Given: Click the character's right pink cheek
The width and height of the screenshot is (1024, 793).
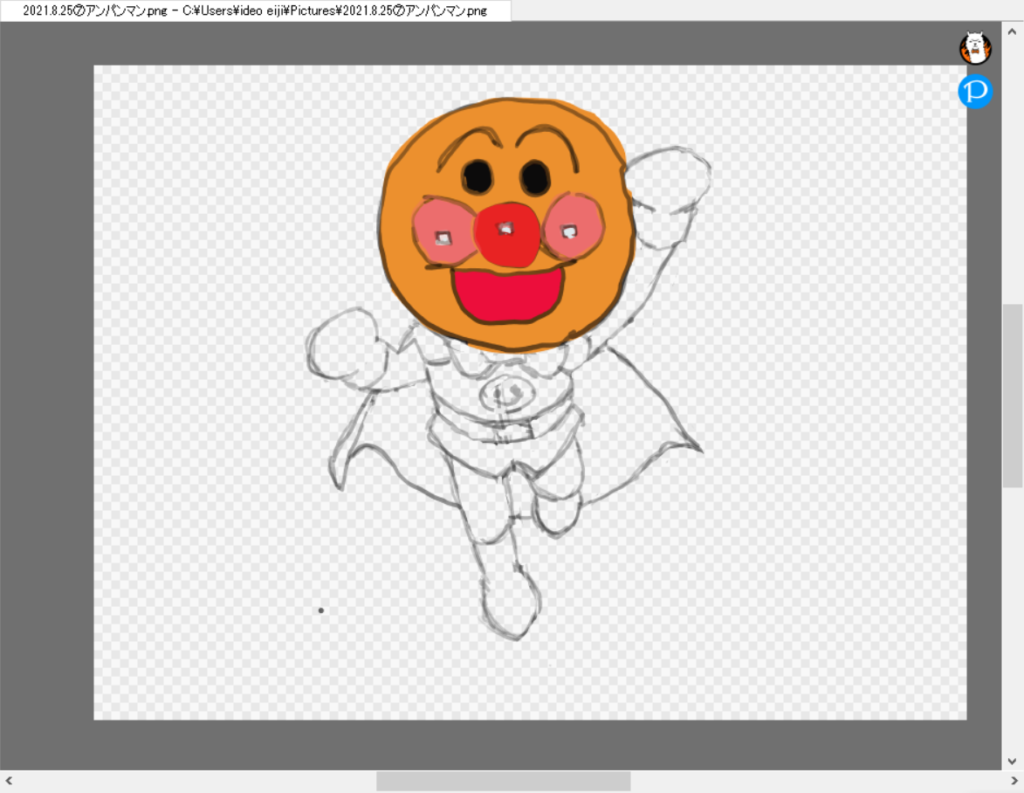Looking at the screenshot, I should pyautogui.click(x=573, y=225).
